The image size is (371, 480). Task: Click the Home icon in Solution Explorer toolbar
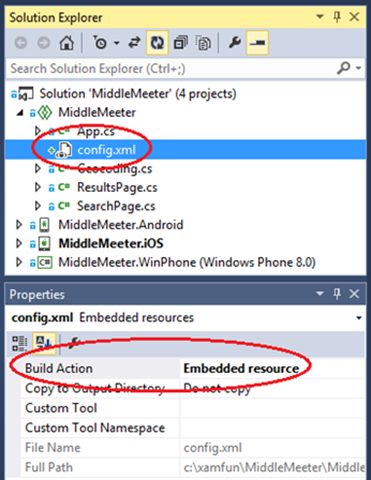(x=66, y=43)
